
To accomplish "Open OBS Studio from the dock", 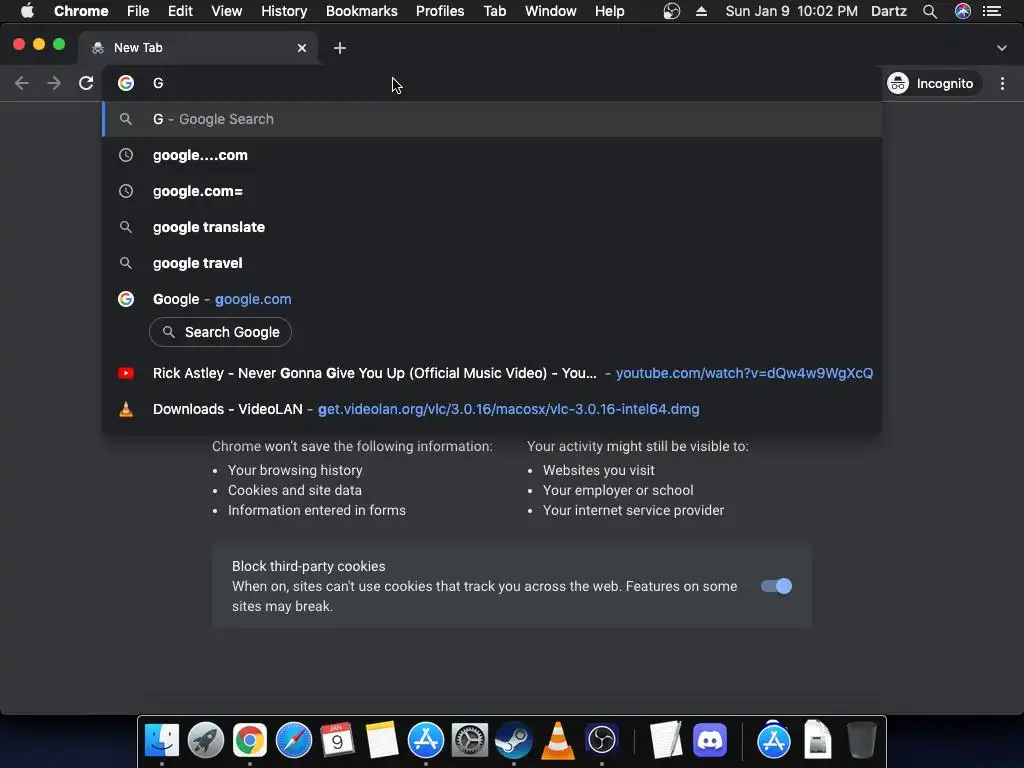I will (x=601, y=741).
